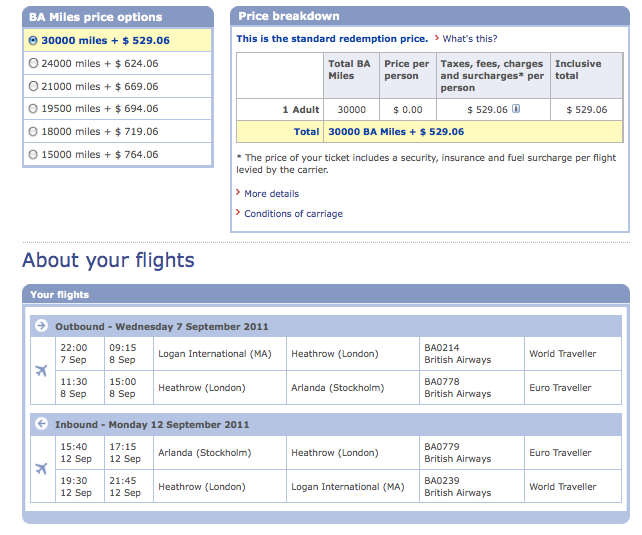
Task: Click the Inbound left-arrow circle icon
Action: (x=41, y=424)
